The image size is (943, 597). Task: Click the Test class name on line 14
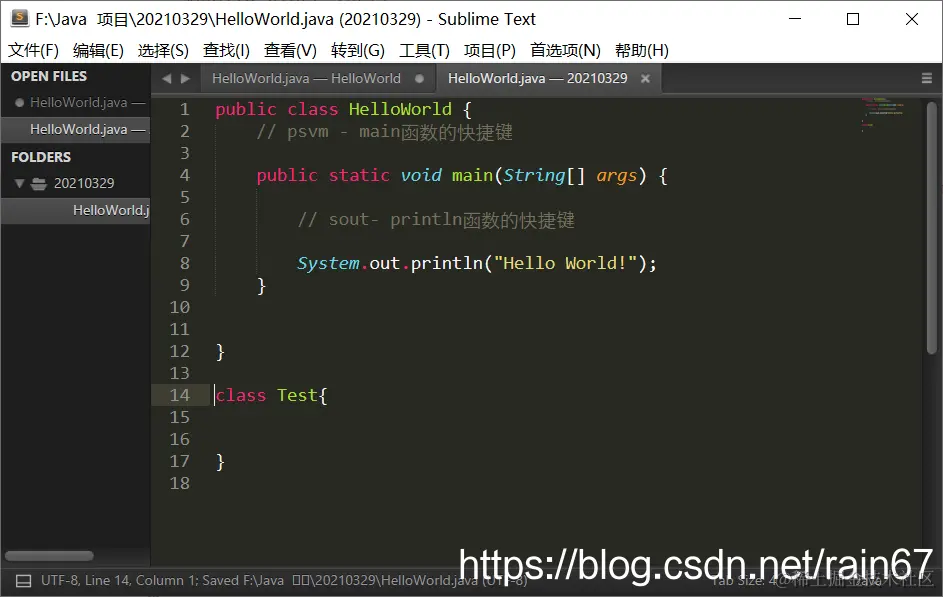[297, 395]
